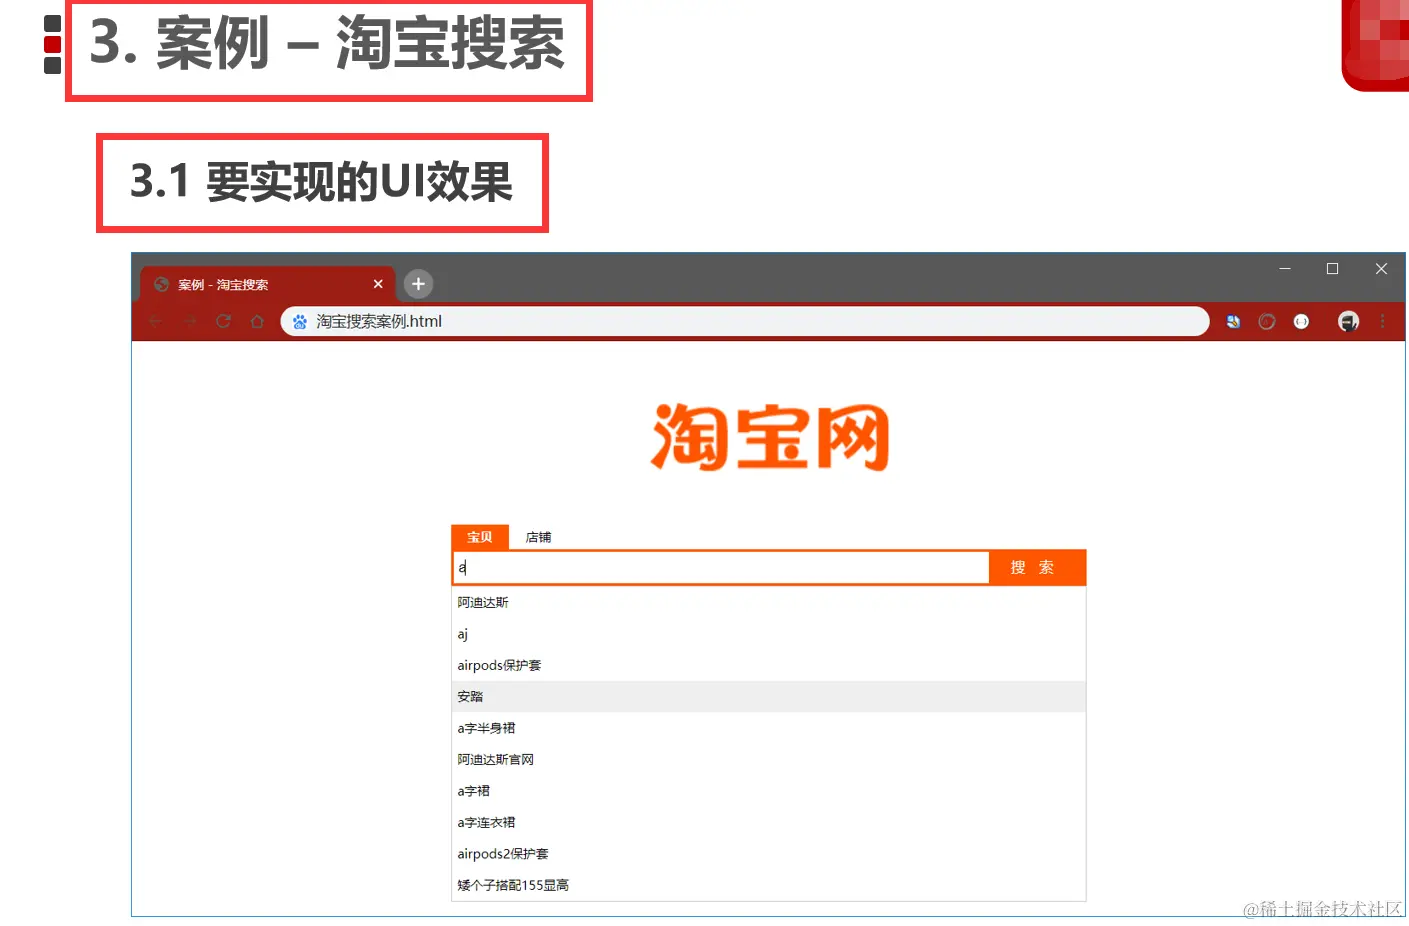Choose suggestion 阿迪达斯官网
The image size is (1409, 926).
tap(768, 759)
